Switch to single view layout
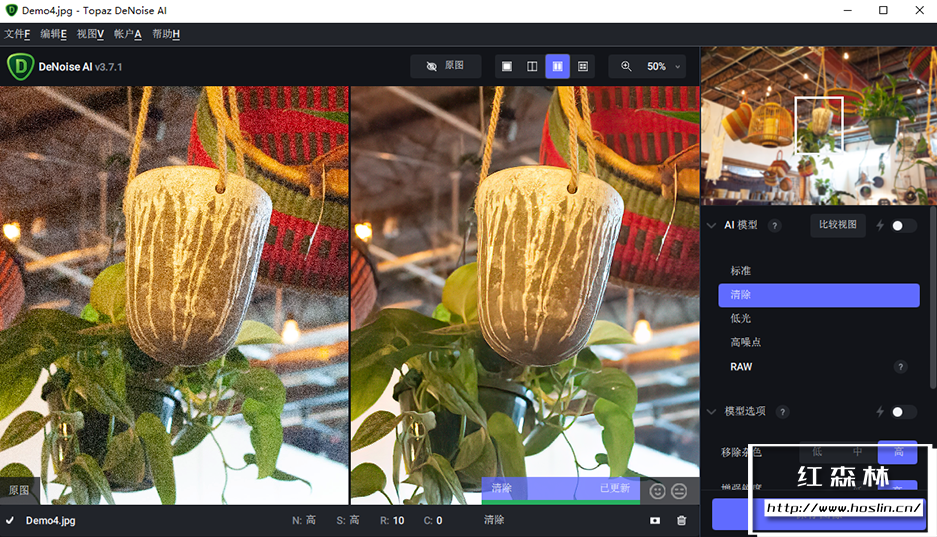The image size is (937, 537). (x=507, y=66)
